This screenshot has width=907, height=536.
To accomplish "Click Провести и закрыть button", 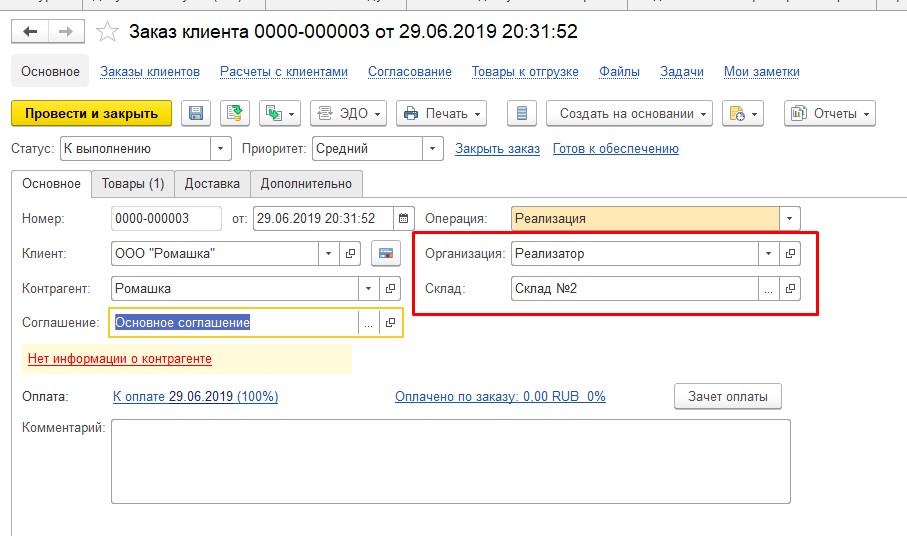I will [91, 113].
